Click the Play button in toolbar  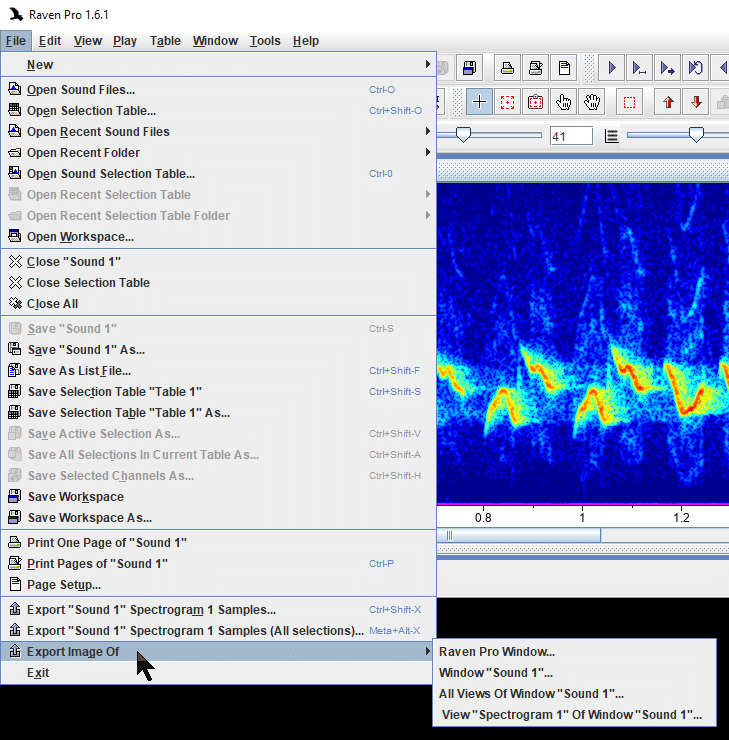612,68
